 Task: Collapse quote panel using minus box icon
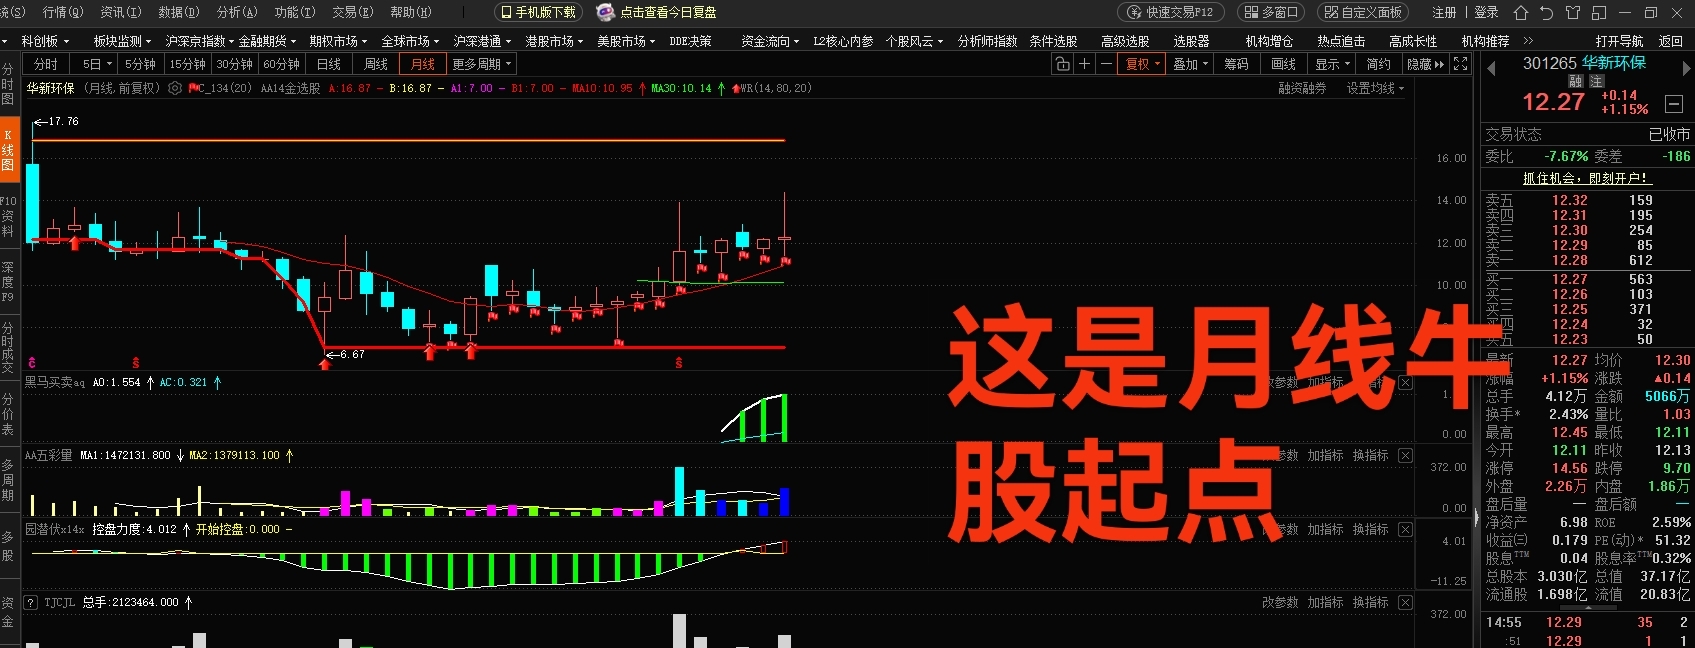[1674, 104]
